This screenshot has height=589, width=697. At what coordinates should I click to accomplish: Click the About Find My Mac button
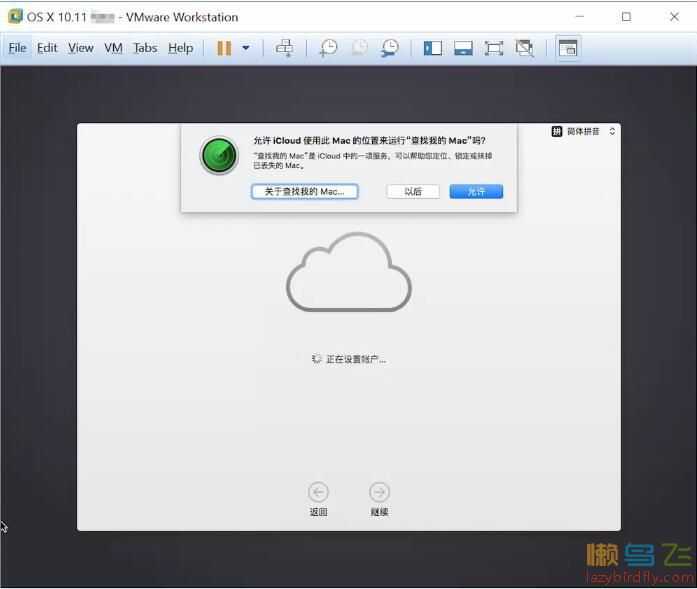coord(304,192)
